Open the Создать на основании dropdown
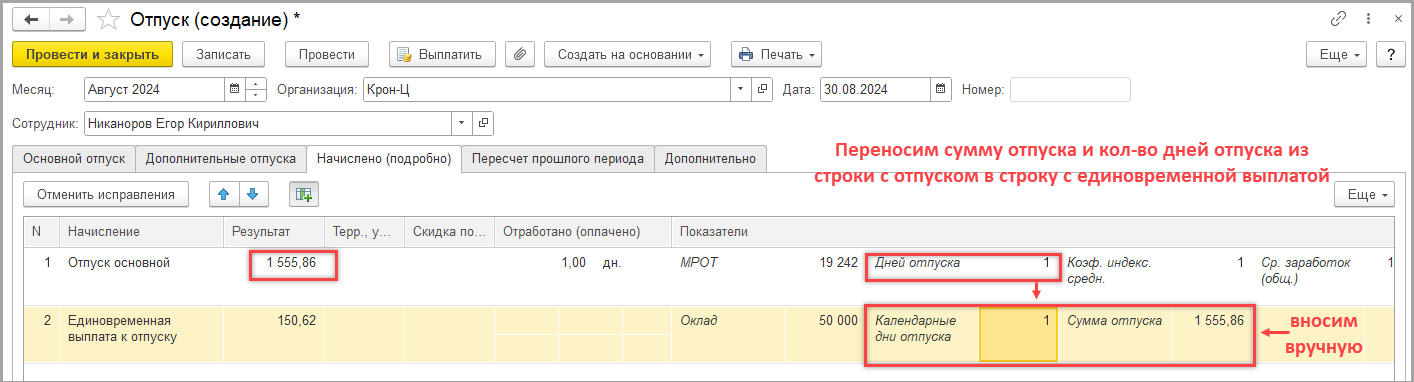The image size is (1414, 382). coord(628,54)
